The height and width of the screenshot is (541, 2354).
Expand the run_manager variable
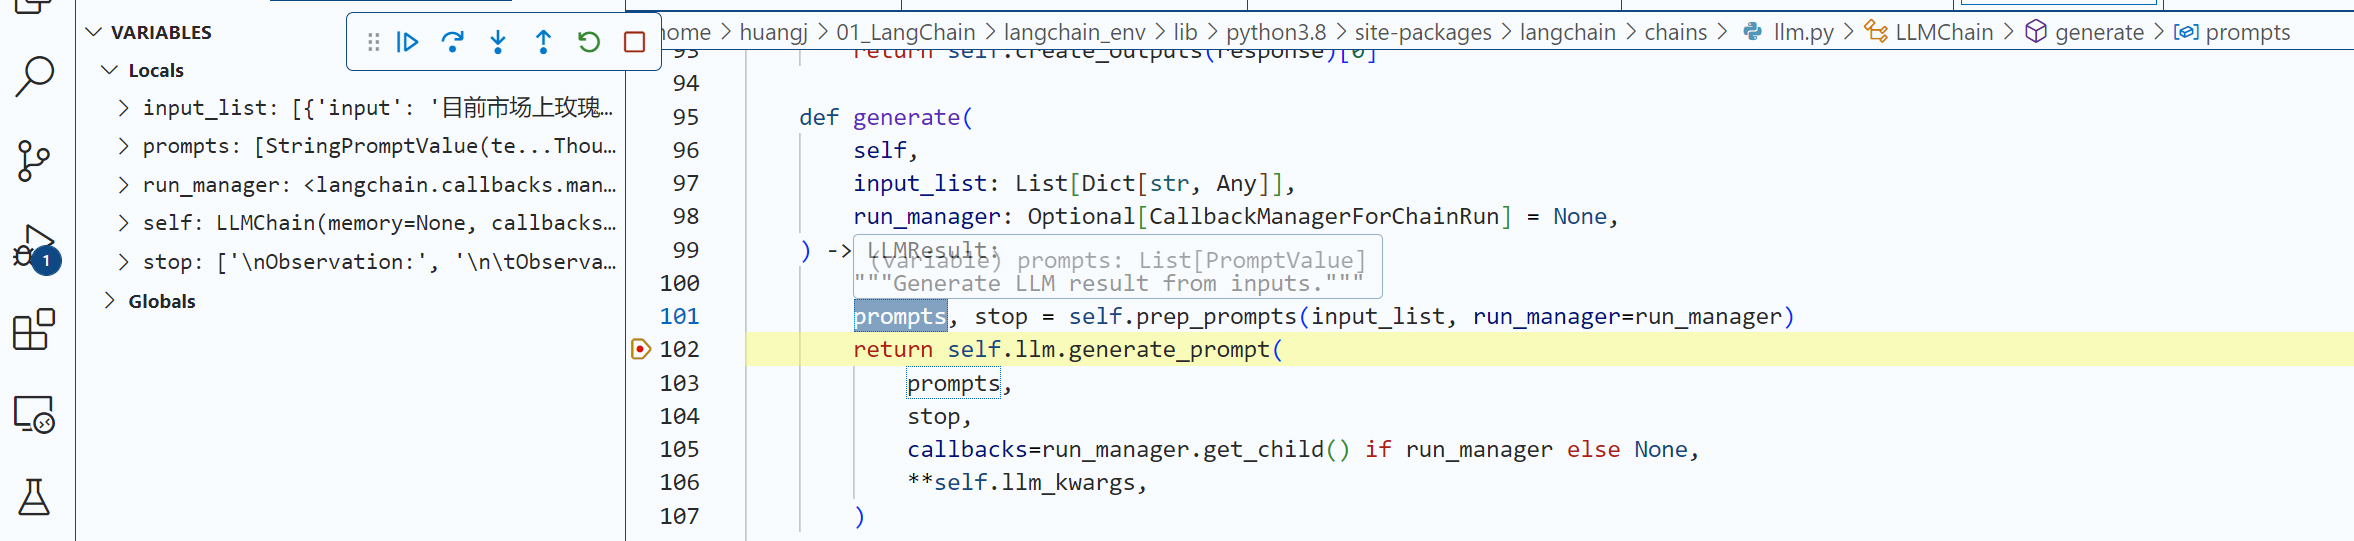pos(124,185)
